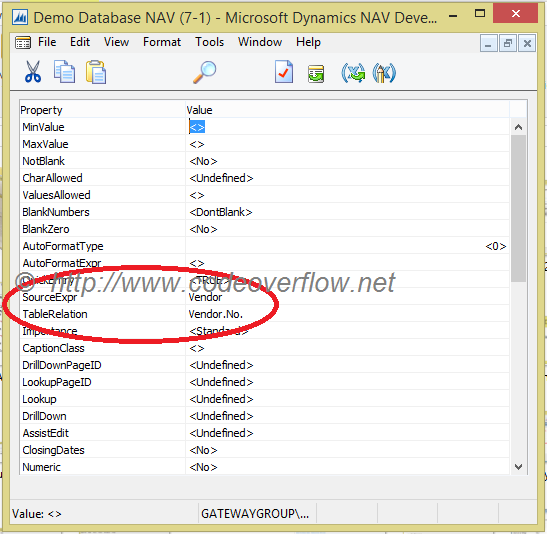Click the SourceExpr property name
The width and height of the screenshot is (547, 534).
coord(50,297)
